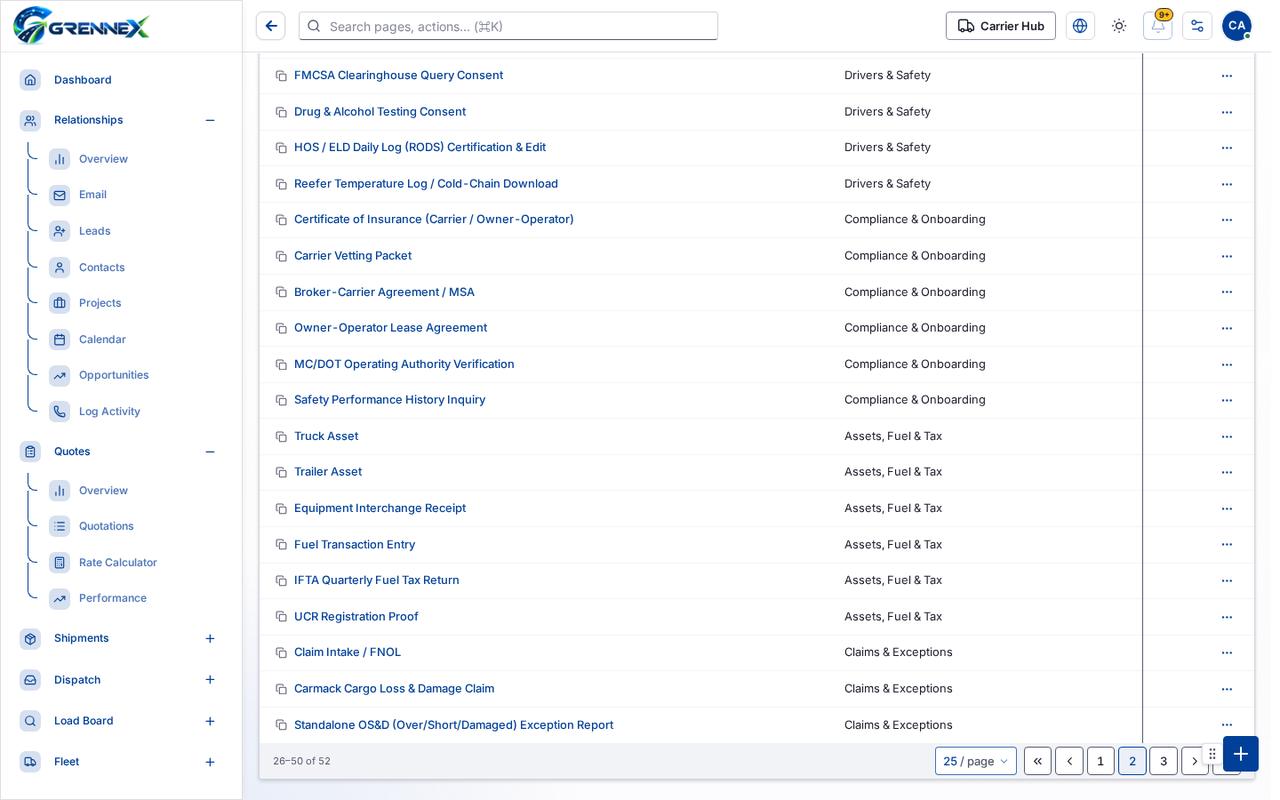Open the 25 / page dropdown

coord(976,761)
